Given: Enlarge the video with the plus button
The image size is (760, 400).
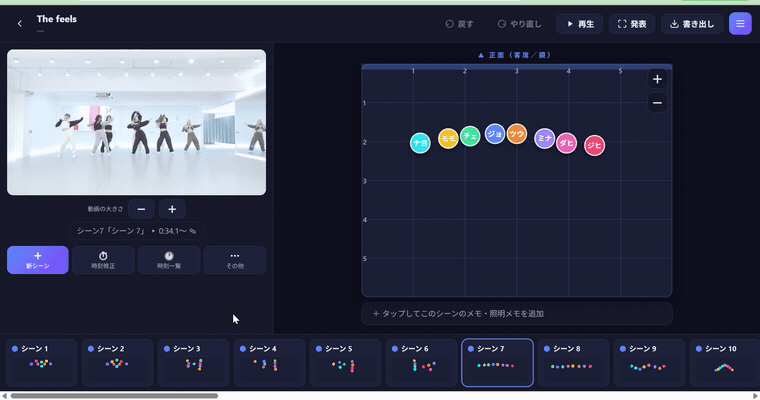Looking at the screenshot, I should pyautogui.click(x=172, y=209).
